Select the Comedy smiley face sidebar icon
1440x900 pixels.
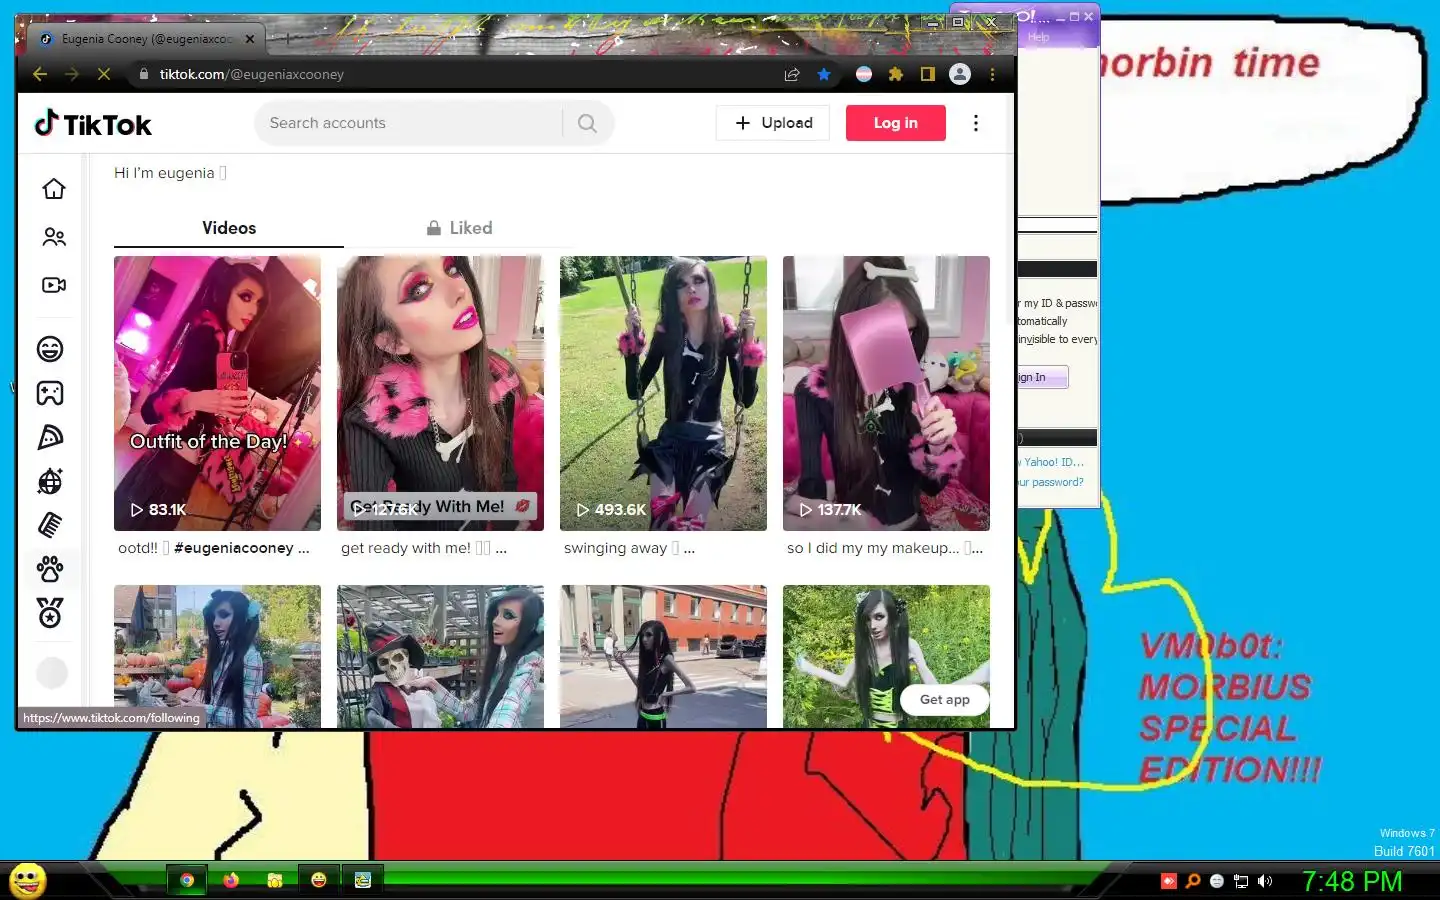tap(50, 349)
